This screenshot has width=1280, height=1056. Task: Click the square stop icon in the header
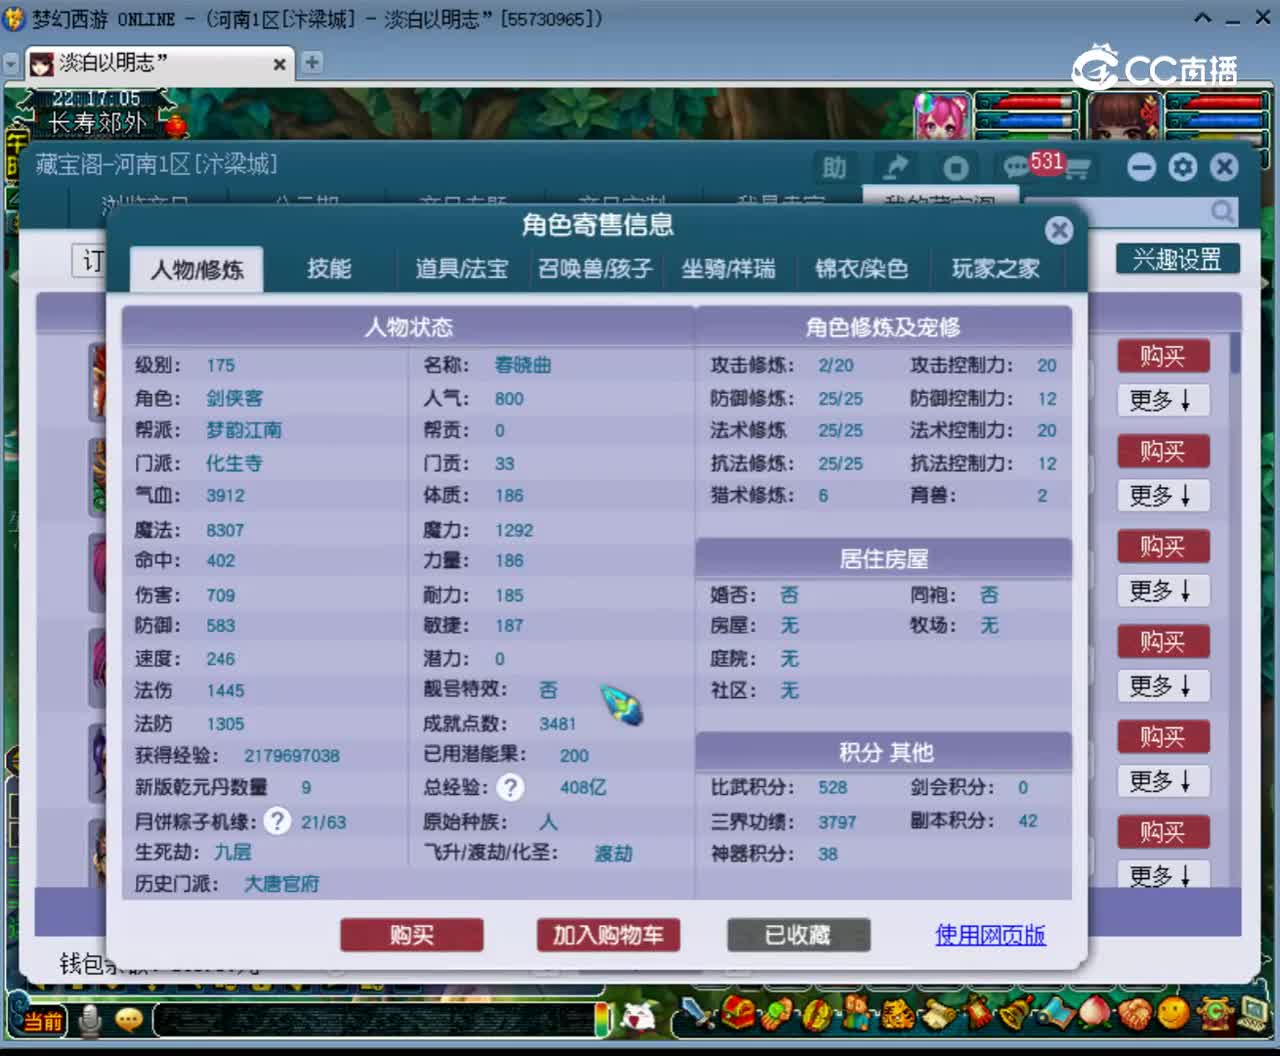tap(955, 167)
